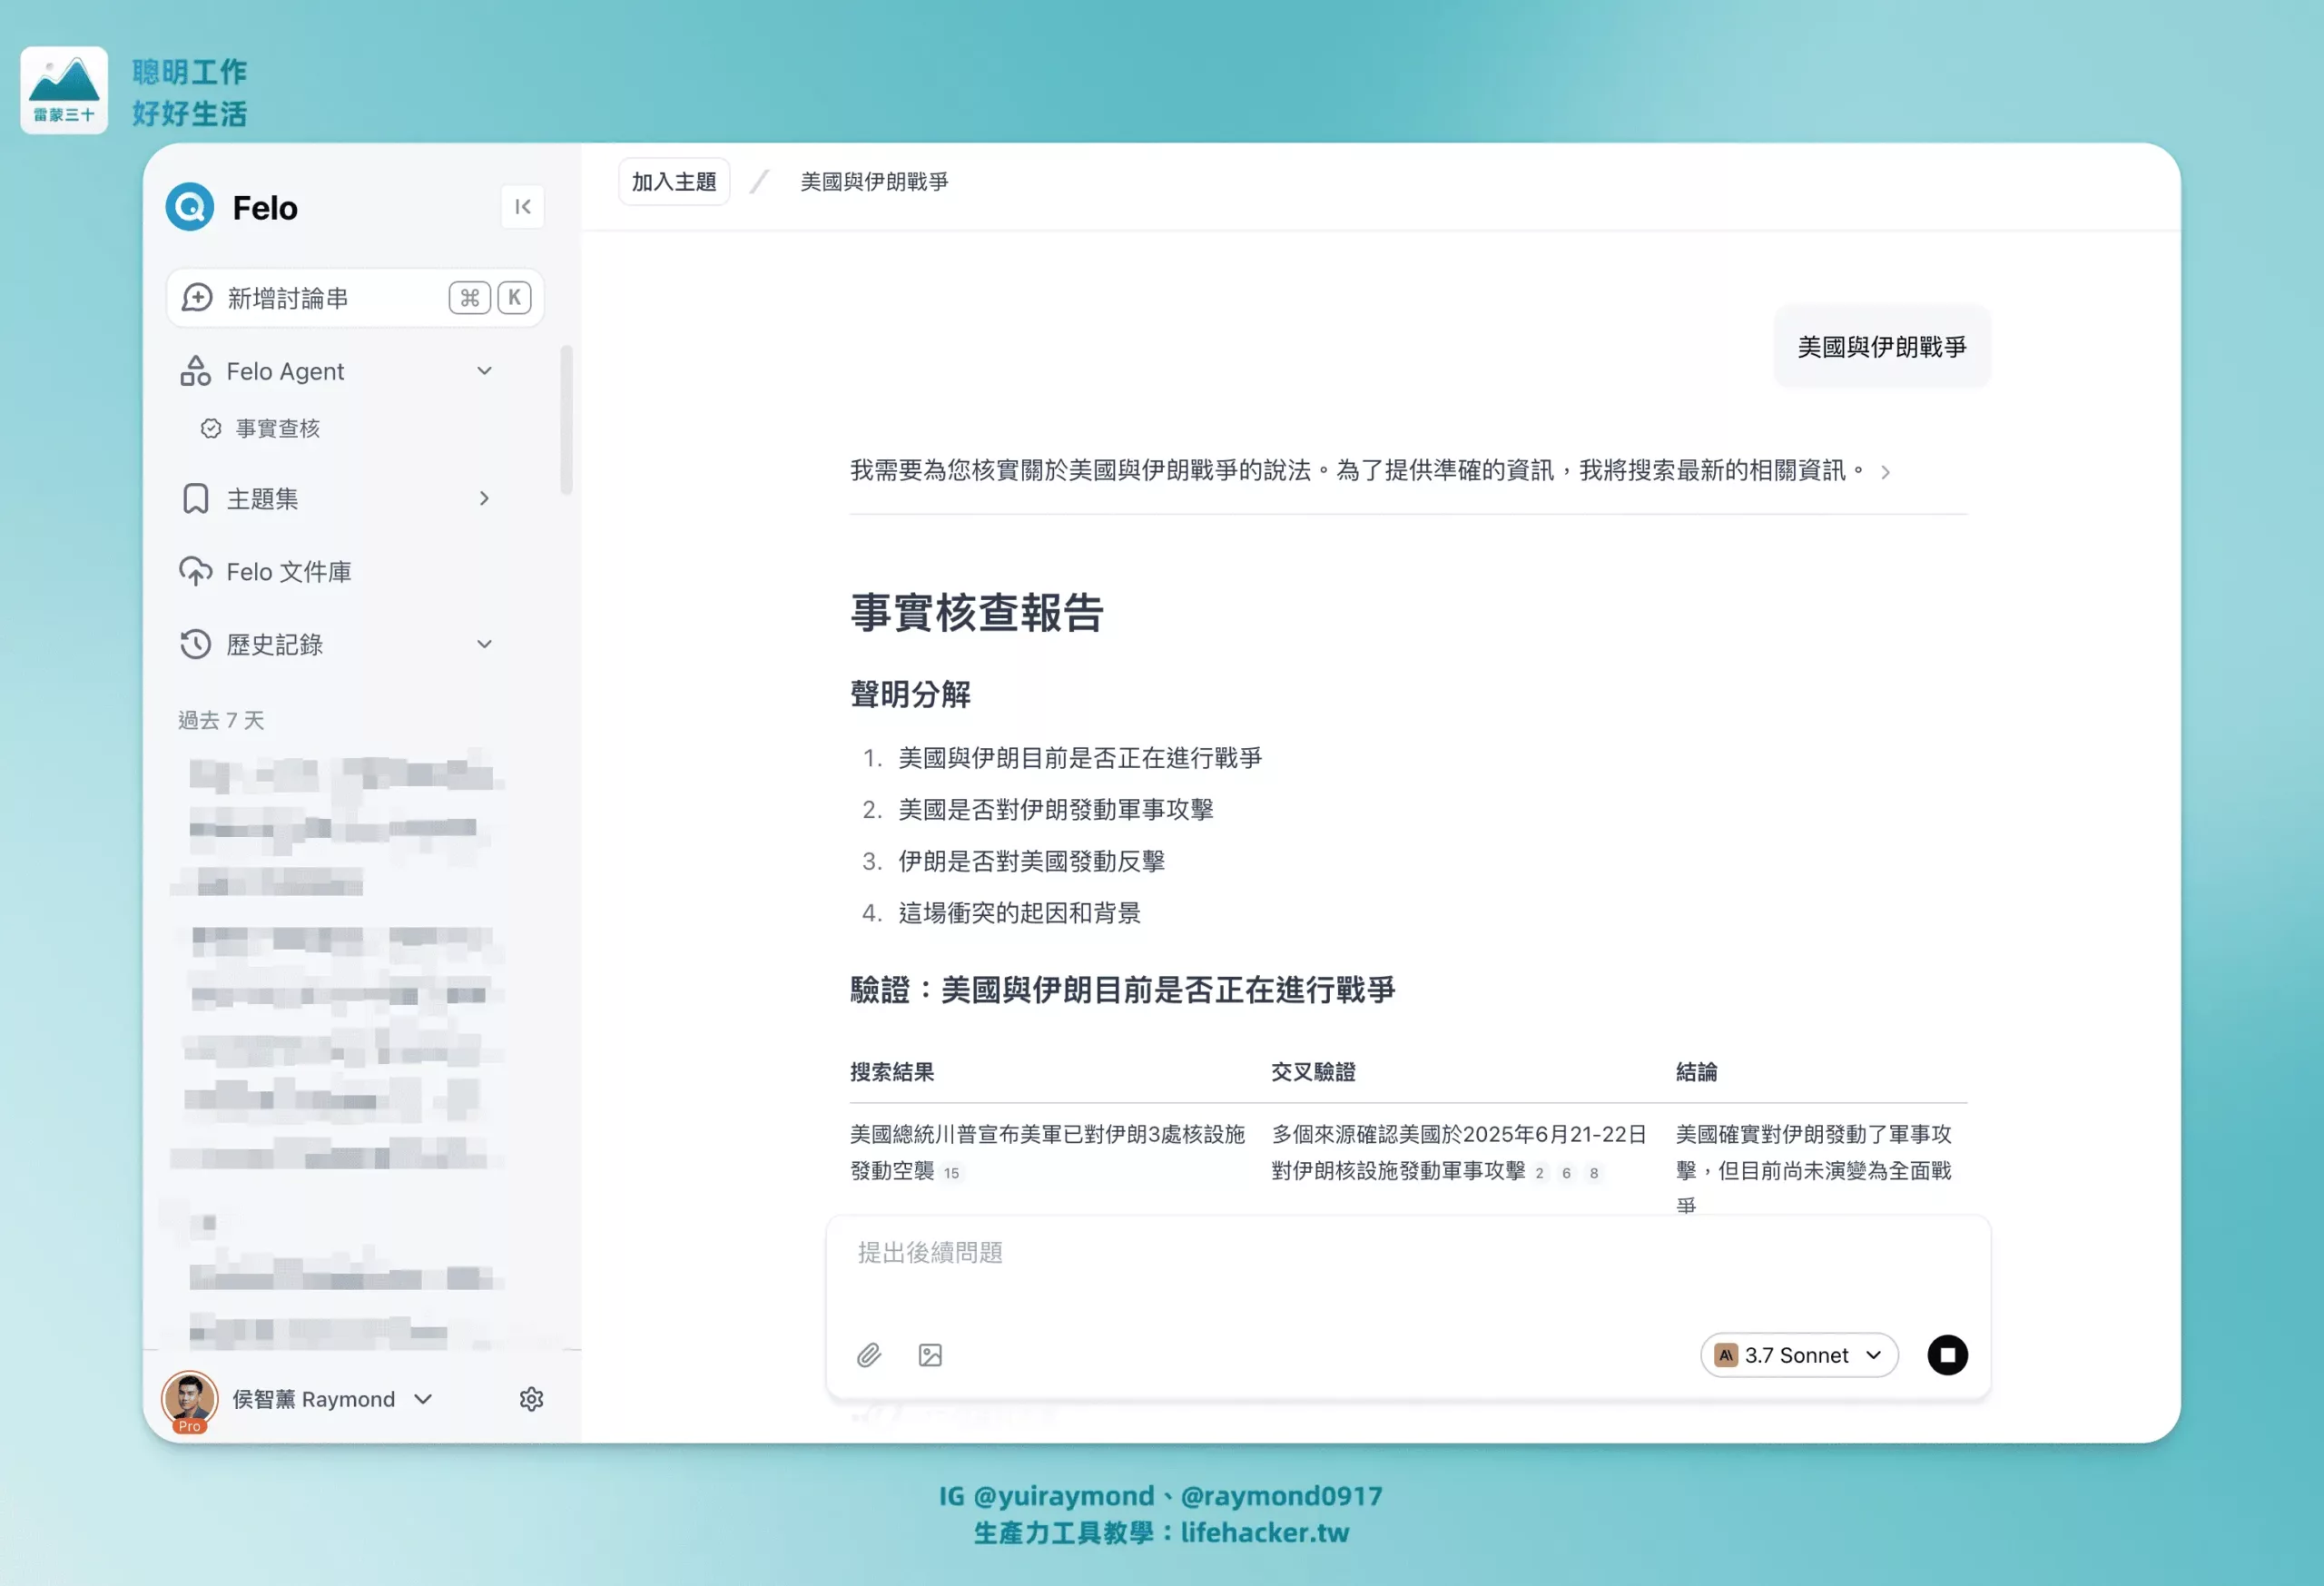Click the Felo 文件庫 cloud upload icon
This screenshot has width=2324, height=1586.
pos(196,571)
